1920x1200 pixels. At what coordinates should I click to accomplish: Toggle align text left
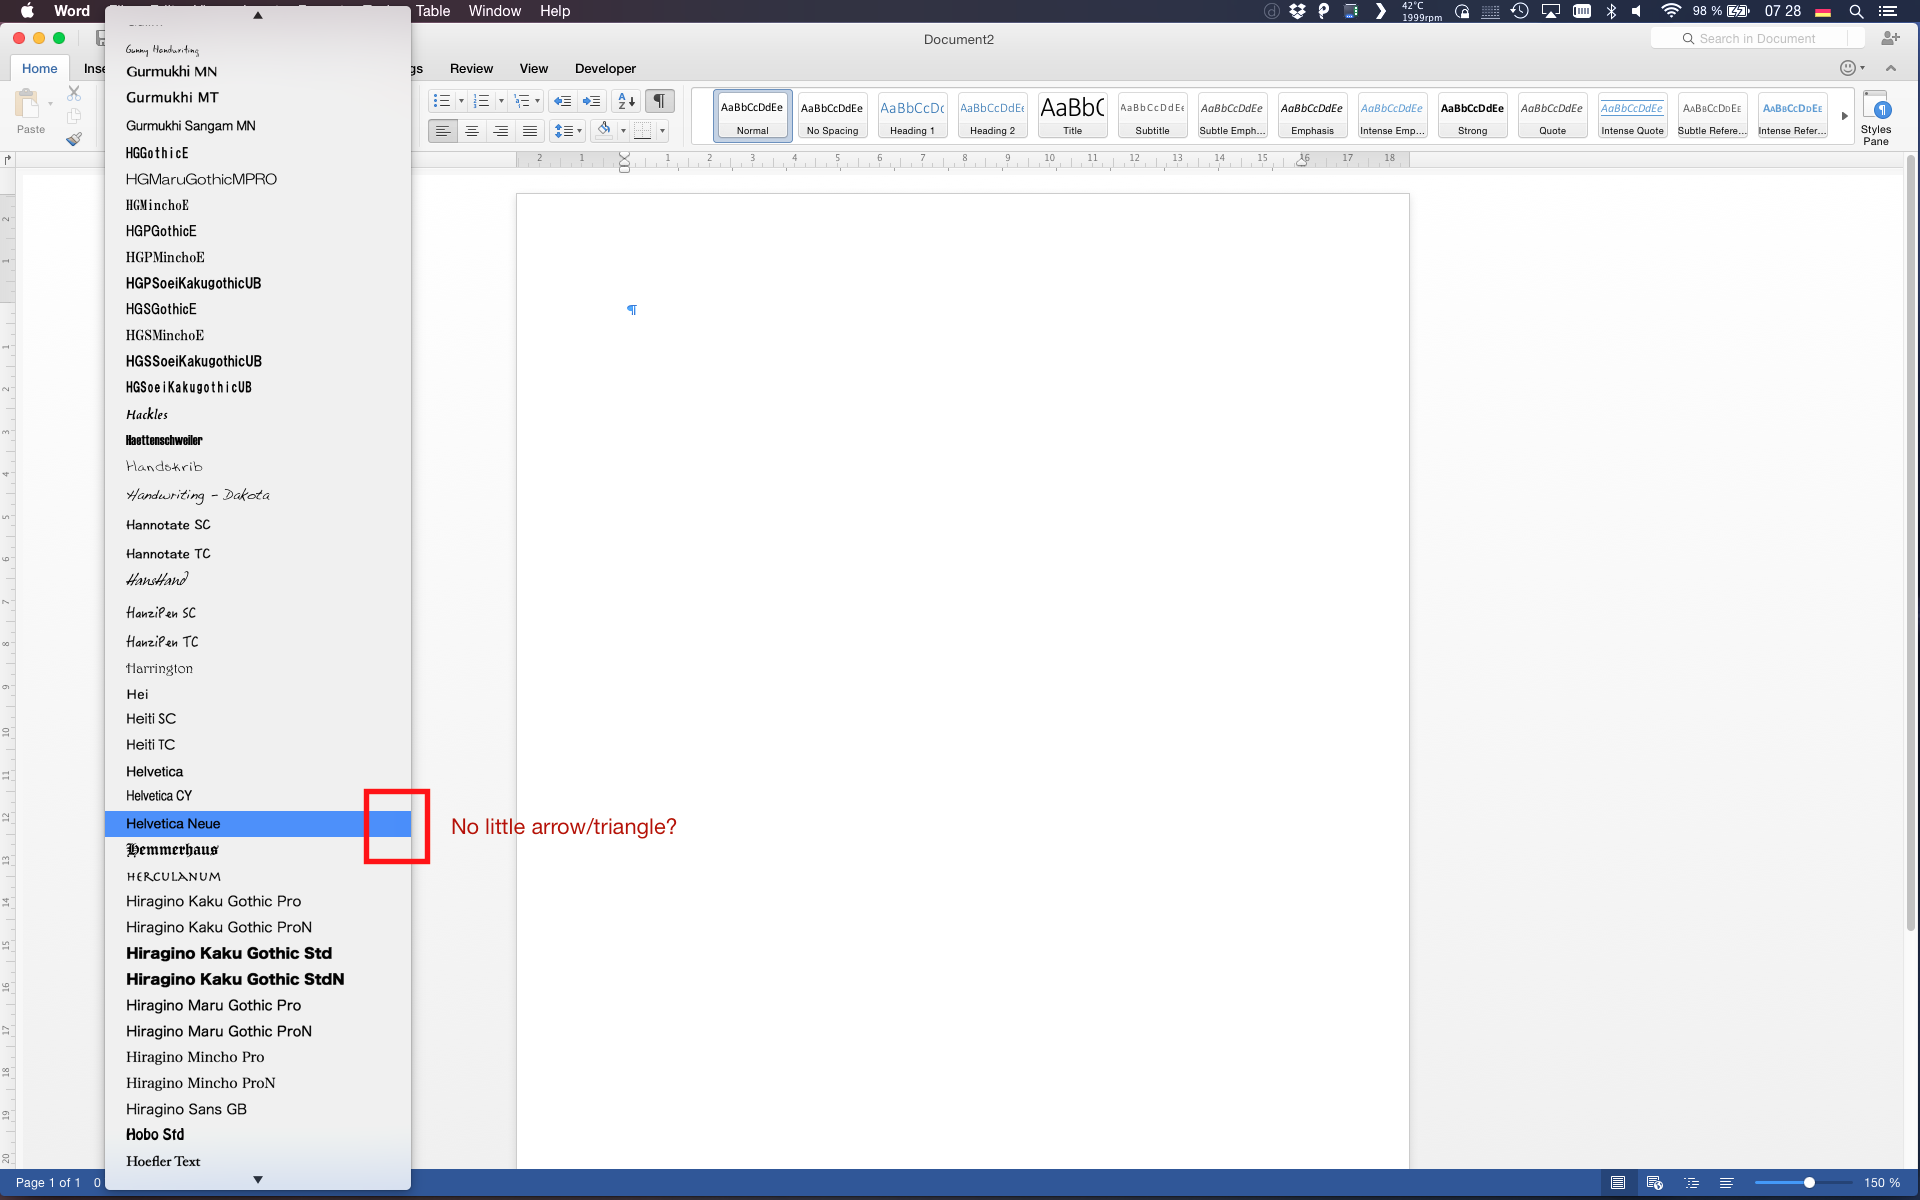[x=443, y=131]
